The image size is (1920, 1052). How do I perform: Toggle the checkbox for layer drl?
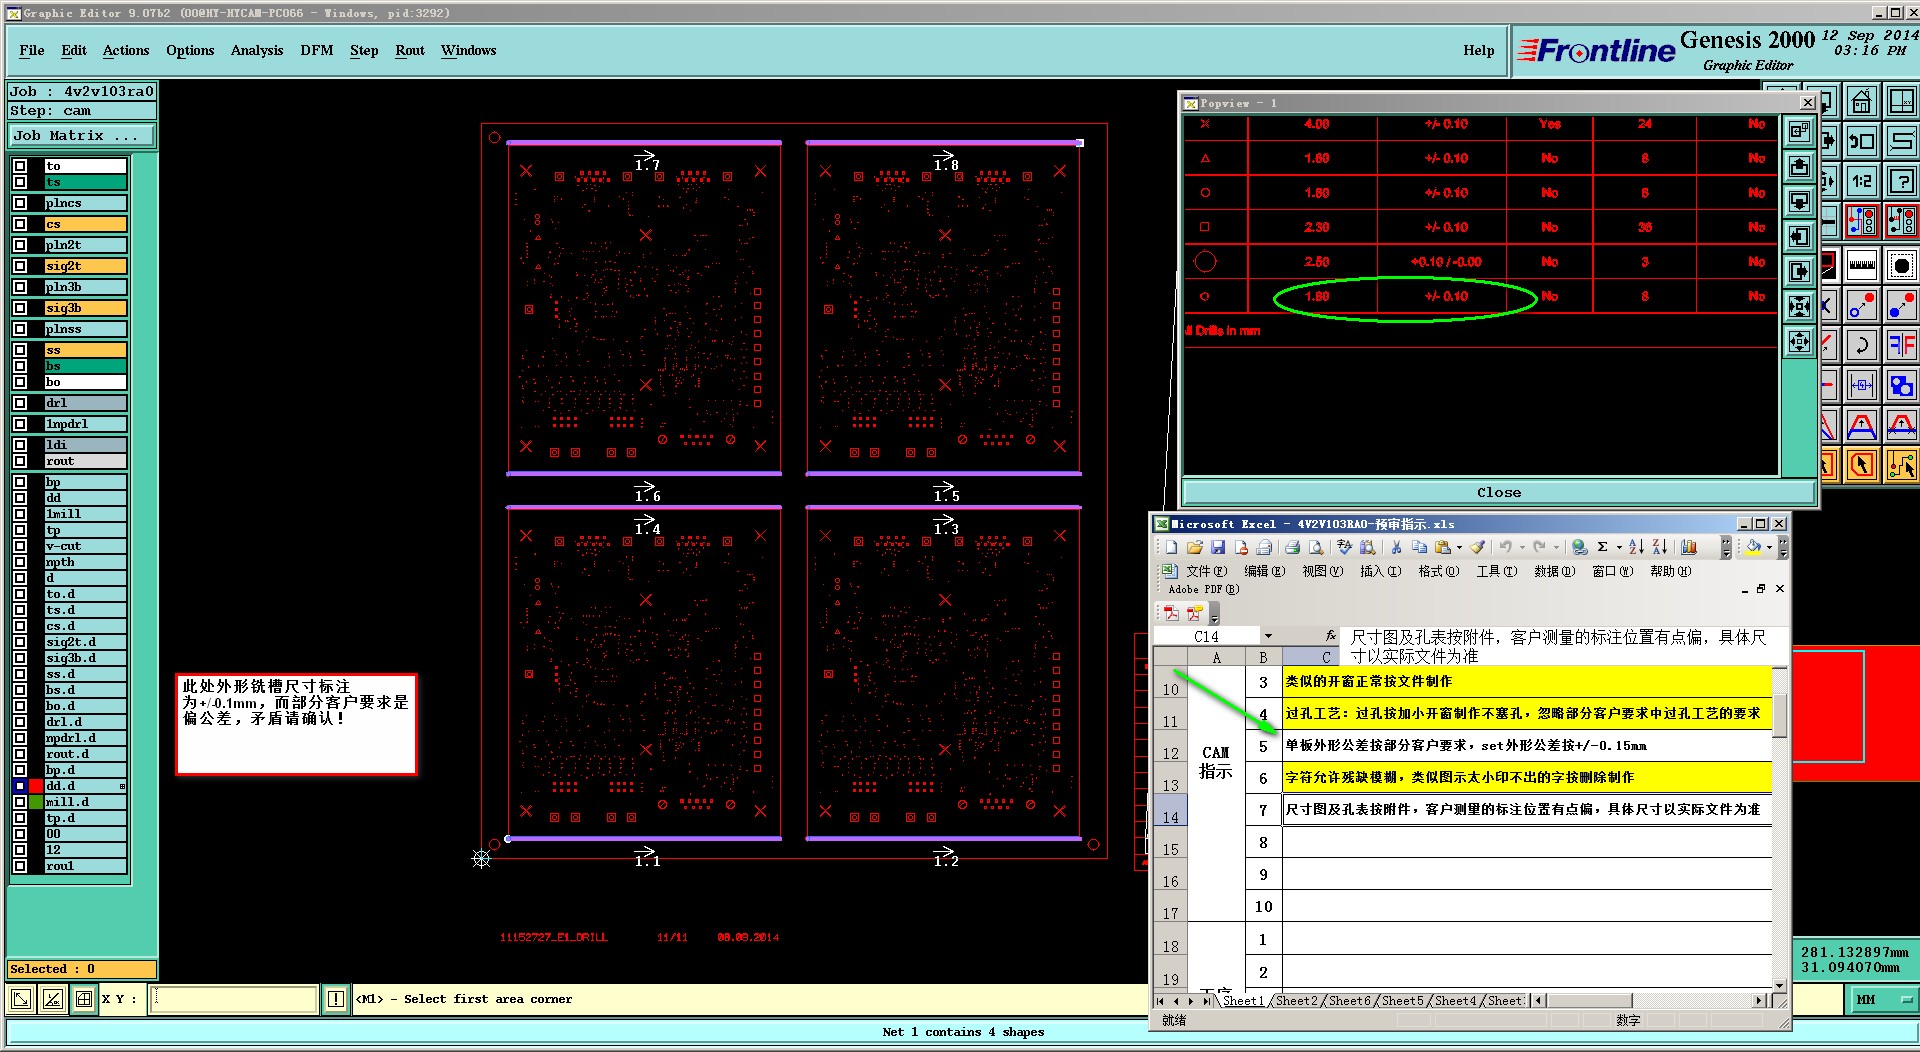[20, 403]
